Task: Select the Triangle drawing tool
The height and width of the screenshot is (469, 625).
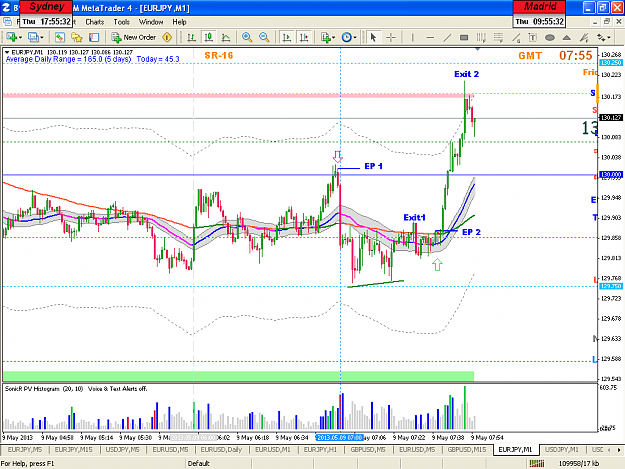Action: pos(566,37)
